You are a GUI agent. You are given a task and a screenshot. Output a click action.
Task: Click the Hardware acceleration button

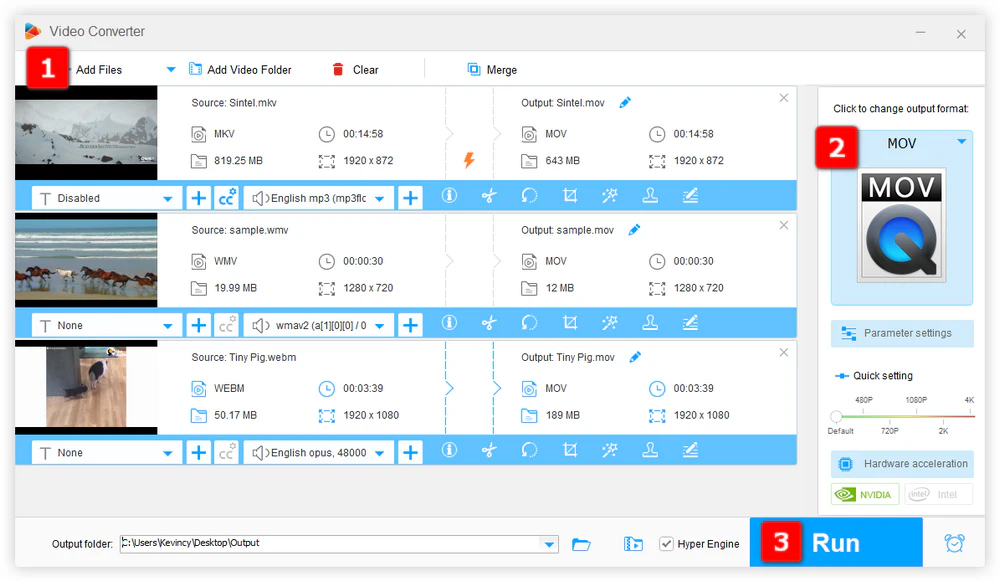click(902, 463)
